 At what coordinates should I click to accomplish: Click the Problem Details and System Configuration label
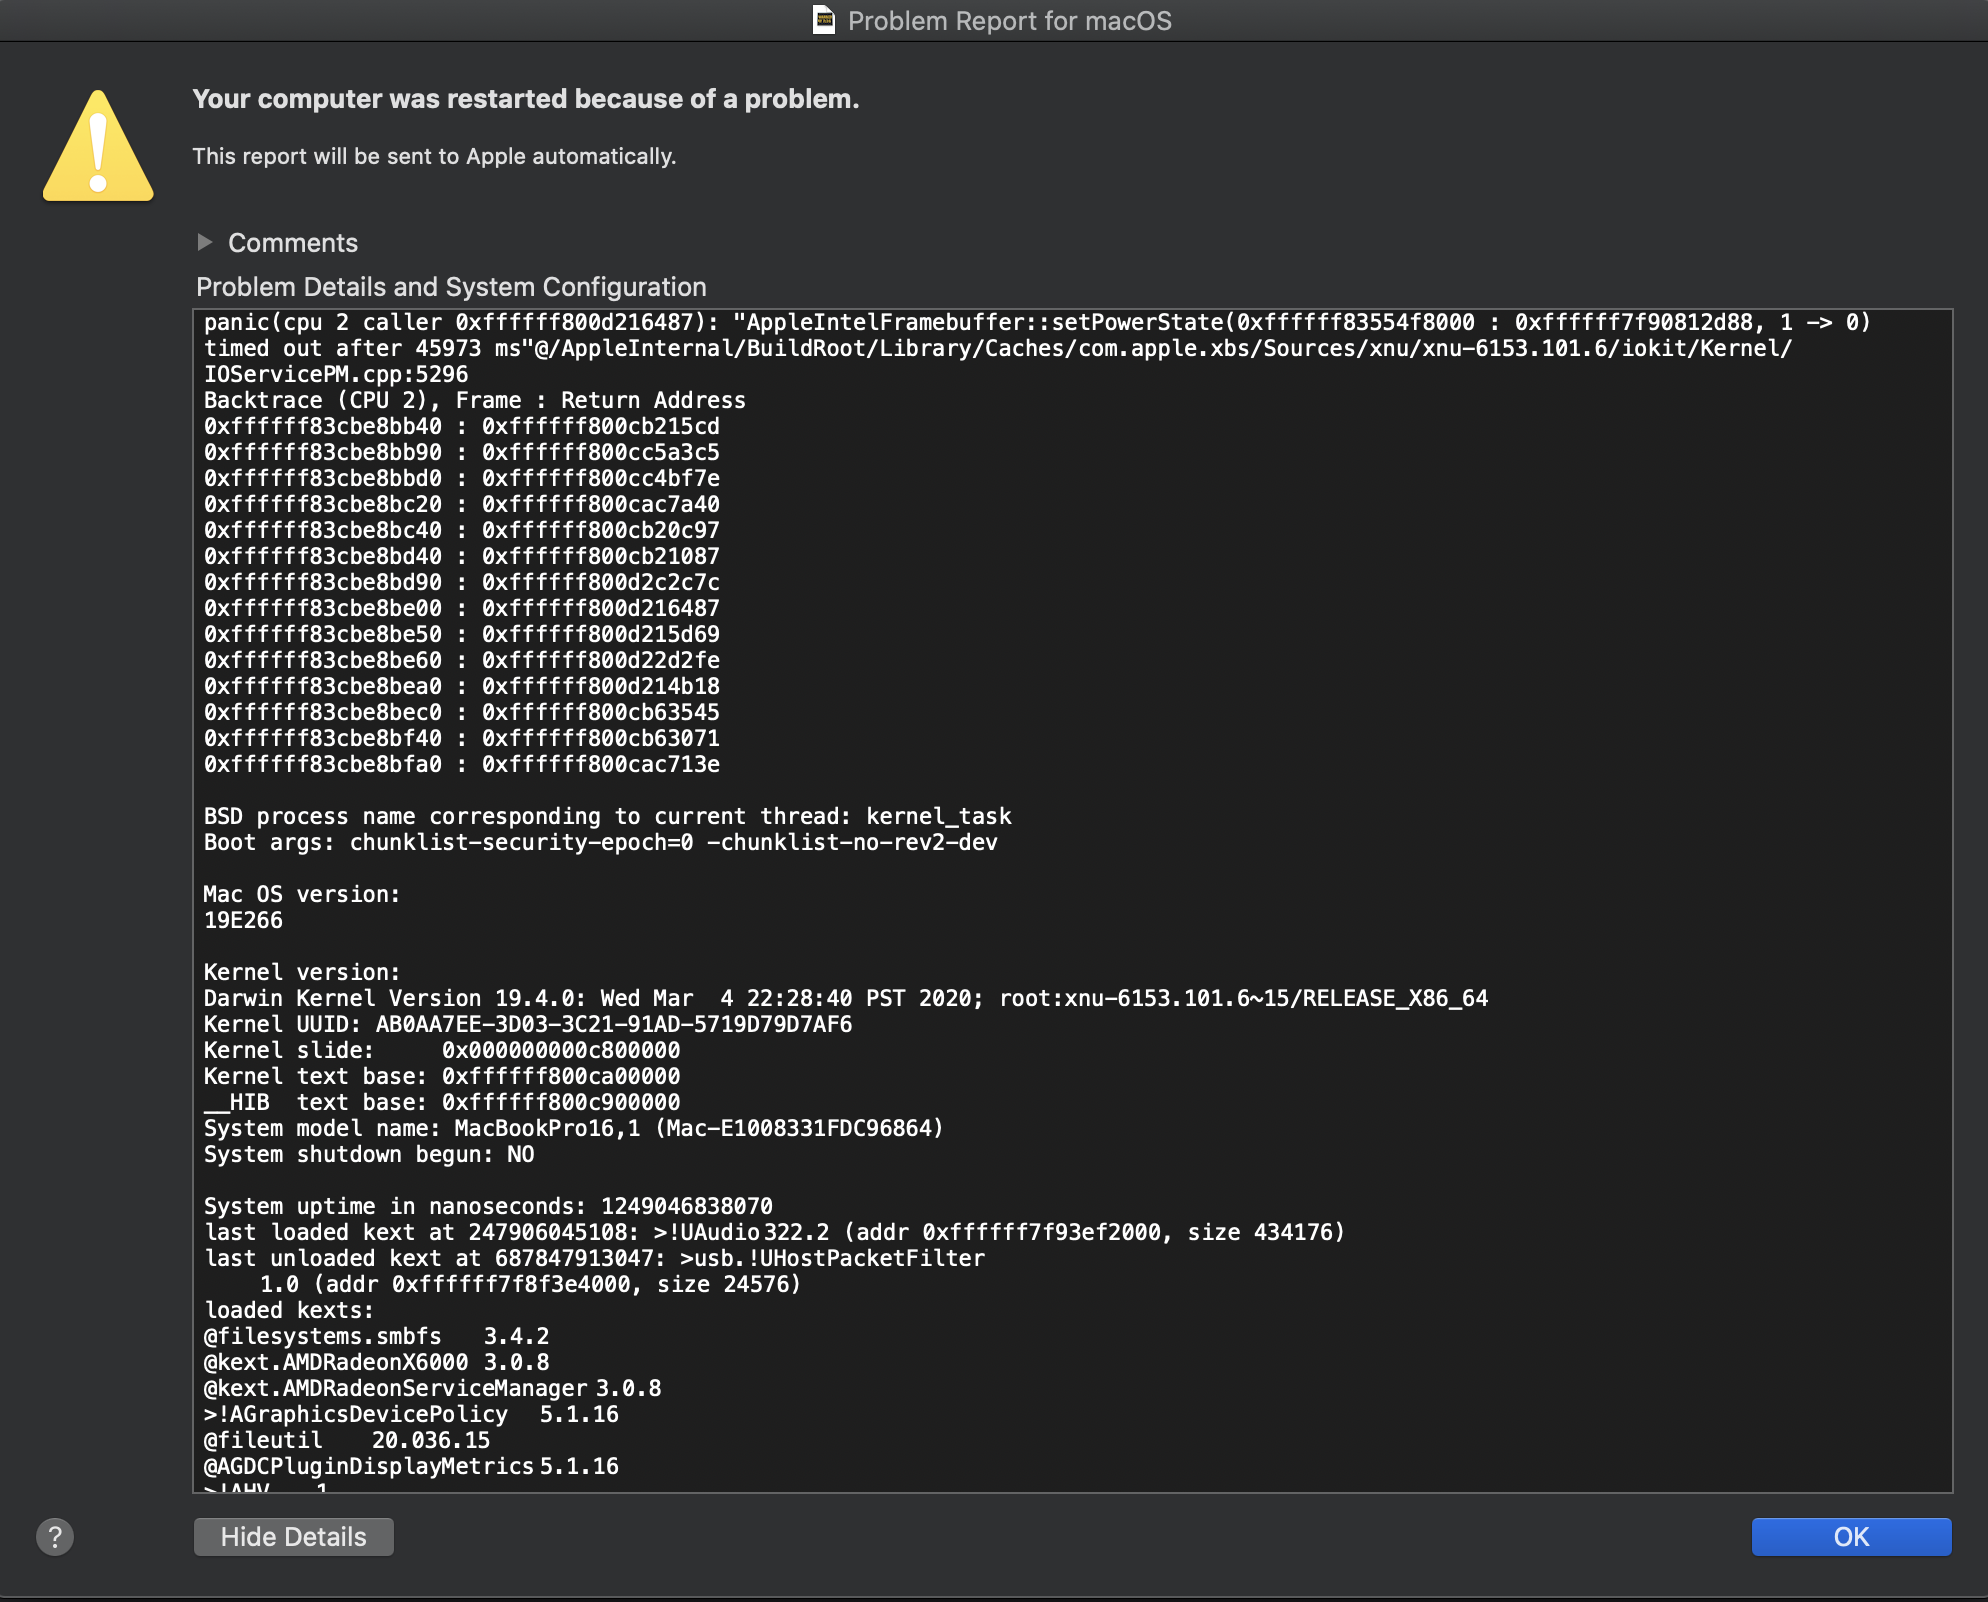(x=451, y=287)
